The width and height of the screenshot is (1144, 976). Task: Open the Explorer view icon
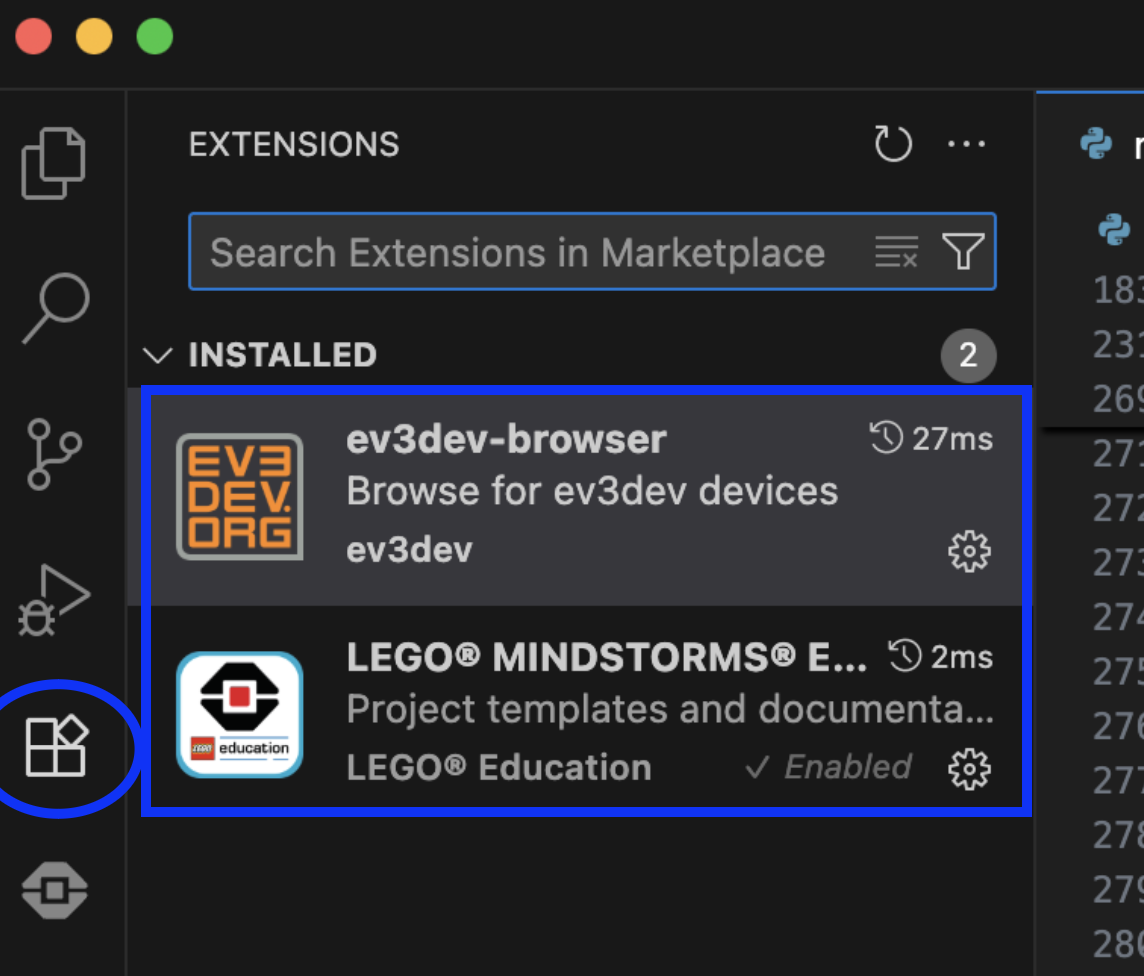(x=55, y=163)
